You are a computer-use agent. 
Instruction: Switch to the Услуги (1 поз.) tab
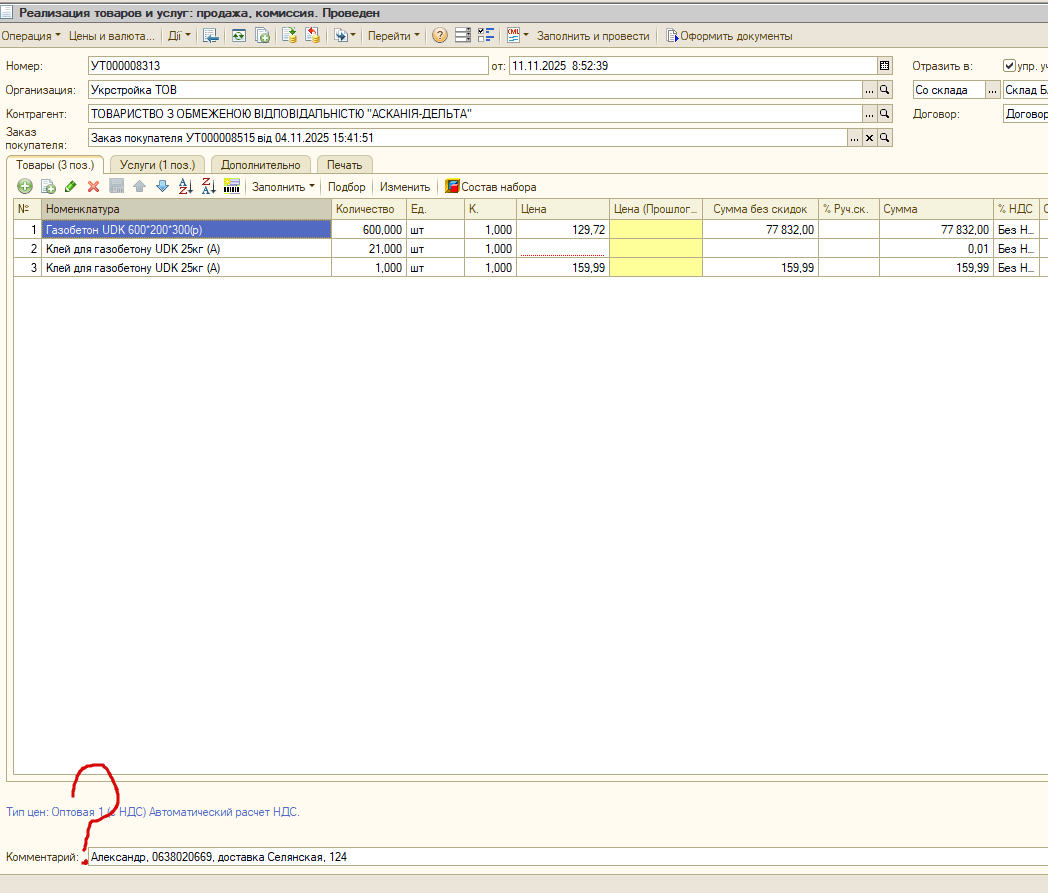(158, 165)
